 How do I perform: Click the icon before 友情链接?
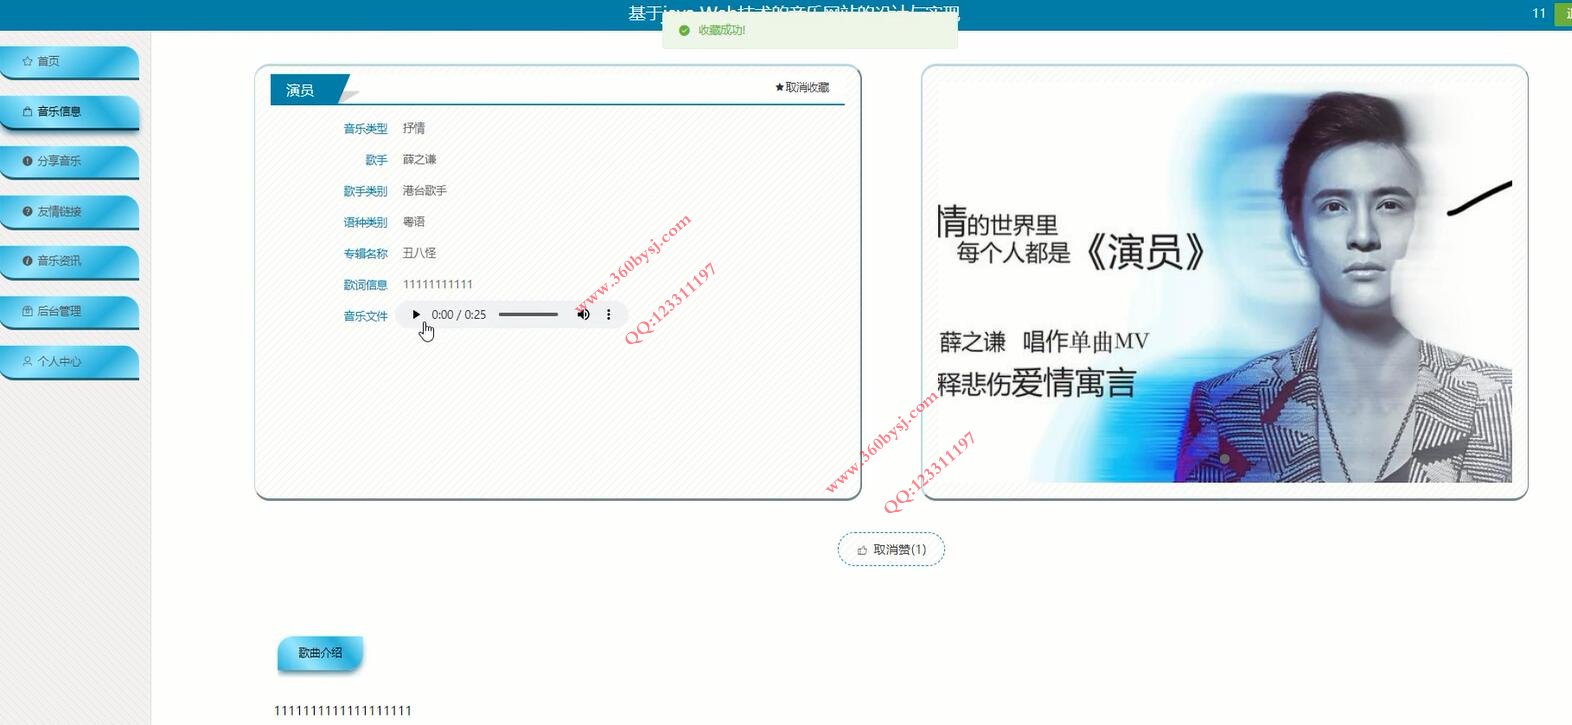[x=28, y=212]
